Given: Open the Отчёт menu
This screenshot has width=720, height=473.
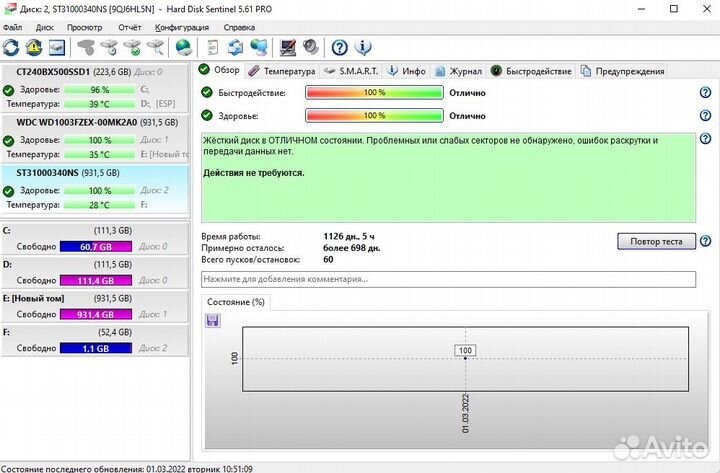Looking at the screenshot, I should pyautogui.click(x=129, y=28).
